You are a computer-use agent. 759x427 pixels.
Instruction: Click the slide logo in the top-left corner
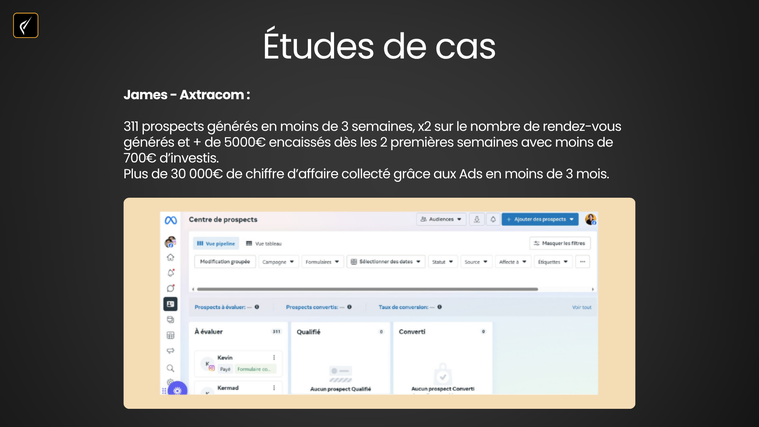click(26, 25)
